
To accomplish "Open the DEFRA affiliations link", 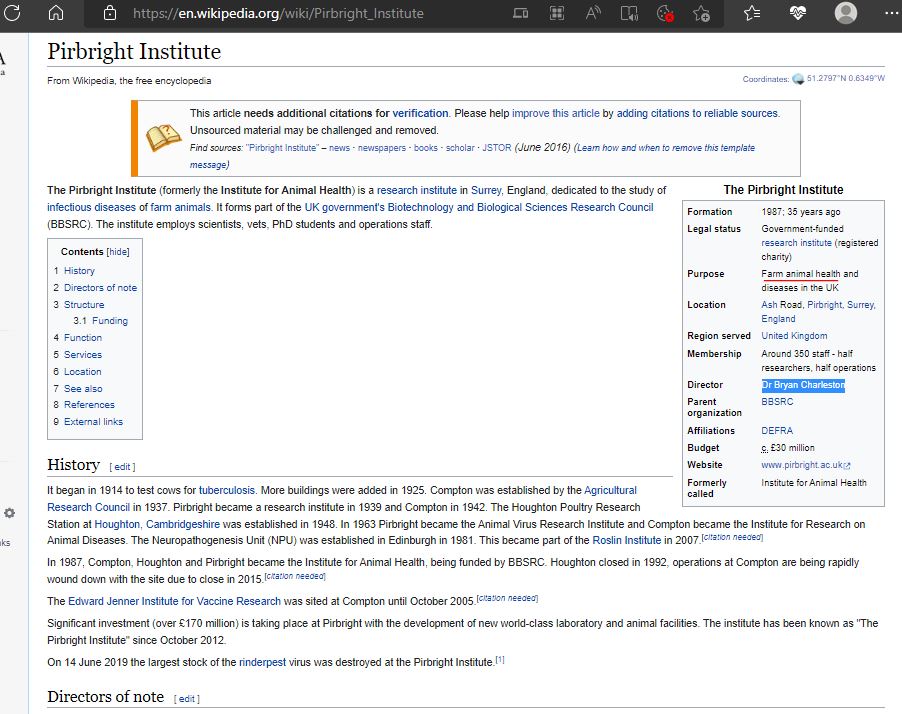I will pyautogui.click(x=777, y=431).
